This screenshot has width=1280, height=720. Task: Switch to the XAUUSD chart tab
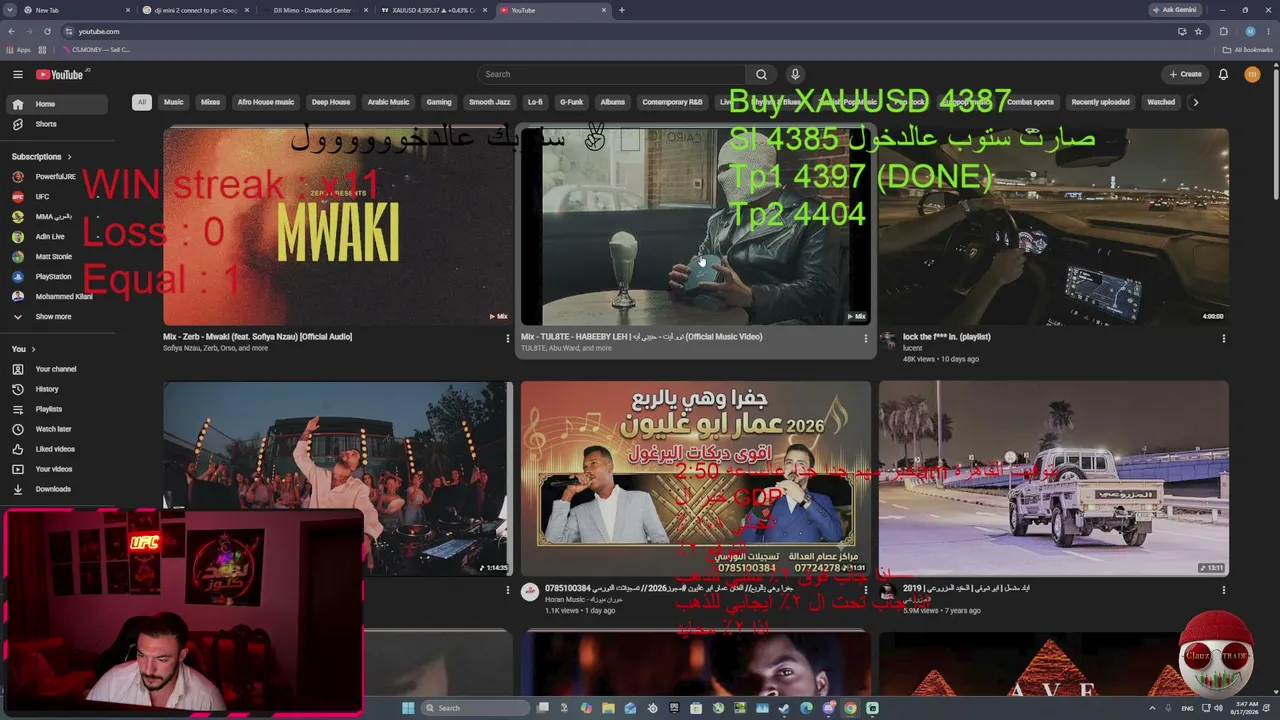(435, 10)
